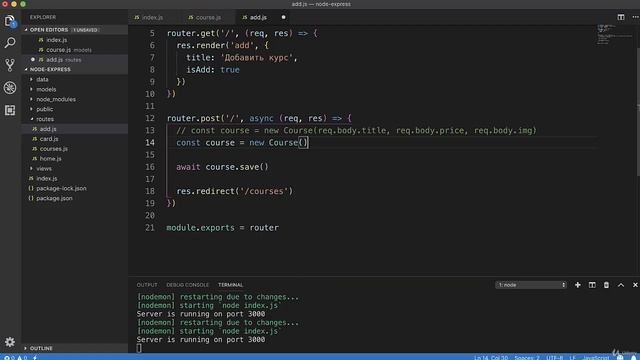Open root index.js file in explorer
640x360 pixels.
click(x=47, y=178)
